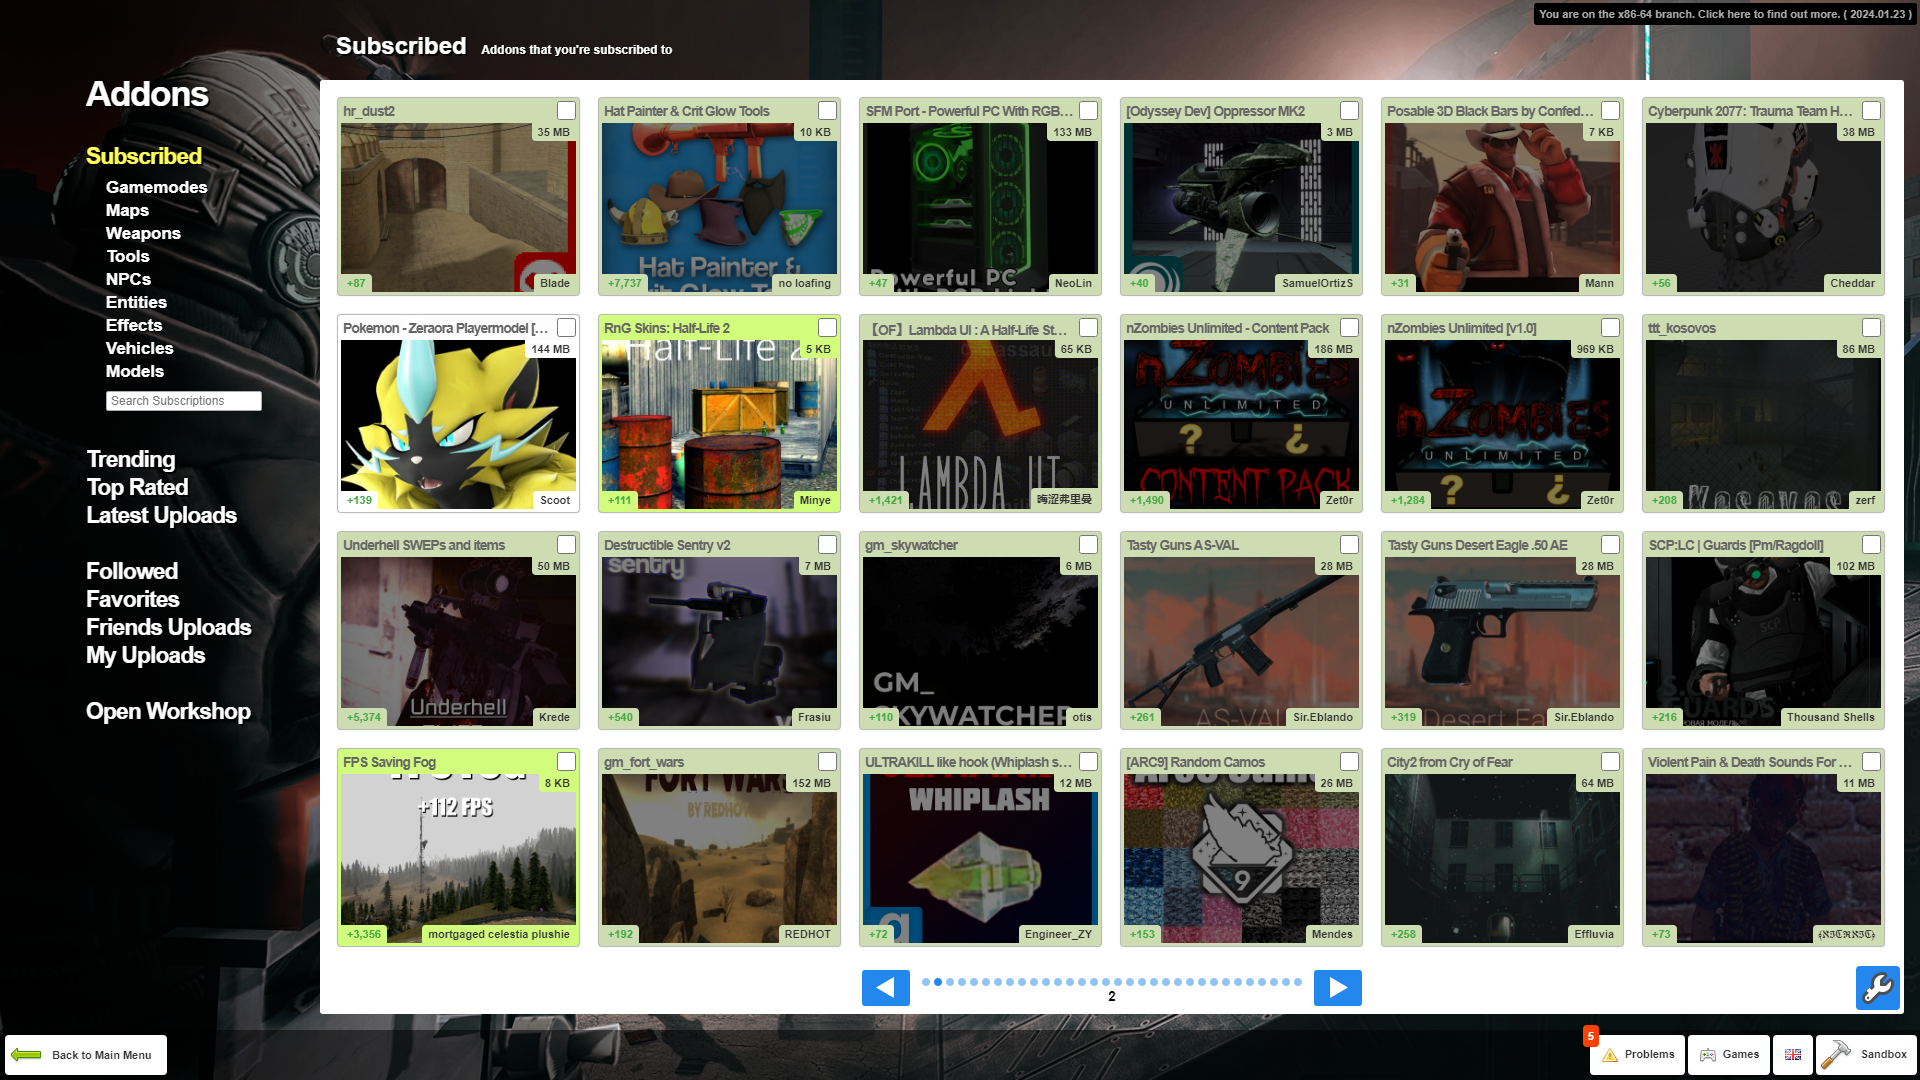Screen dimensions: 1920x1080
Task: Open the Games controller menu
Action: (1729, 1055)
